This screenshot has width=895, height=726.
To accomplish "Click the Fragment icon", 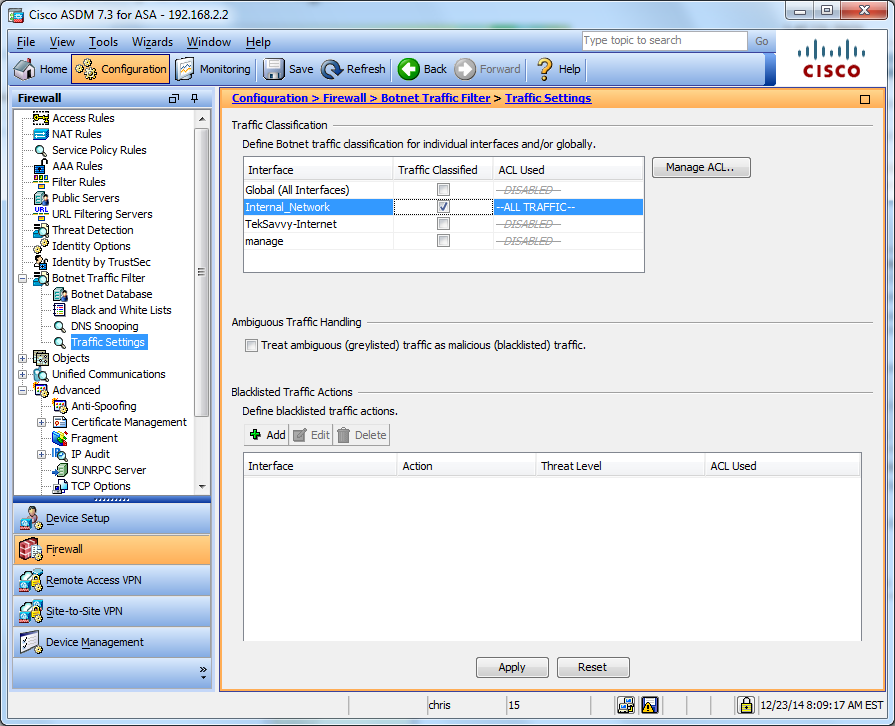I will 60,438.
